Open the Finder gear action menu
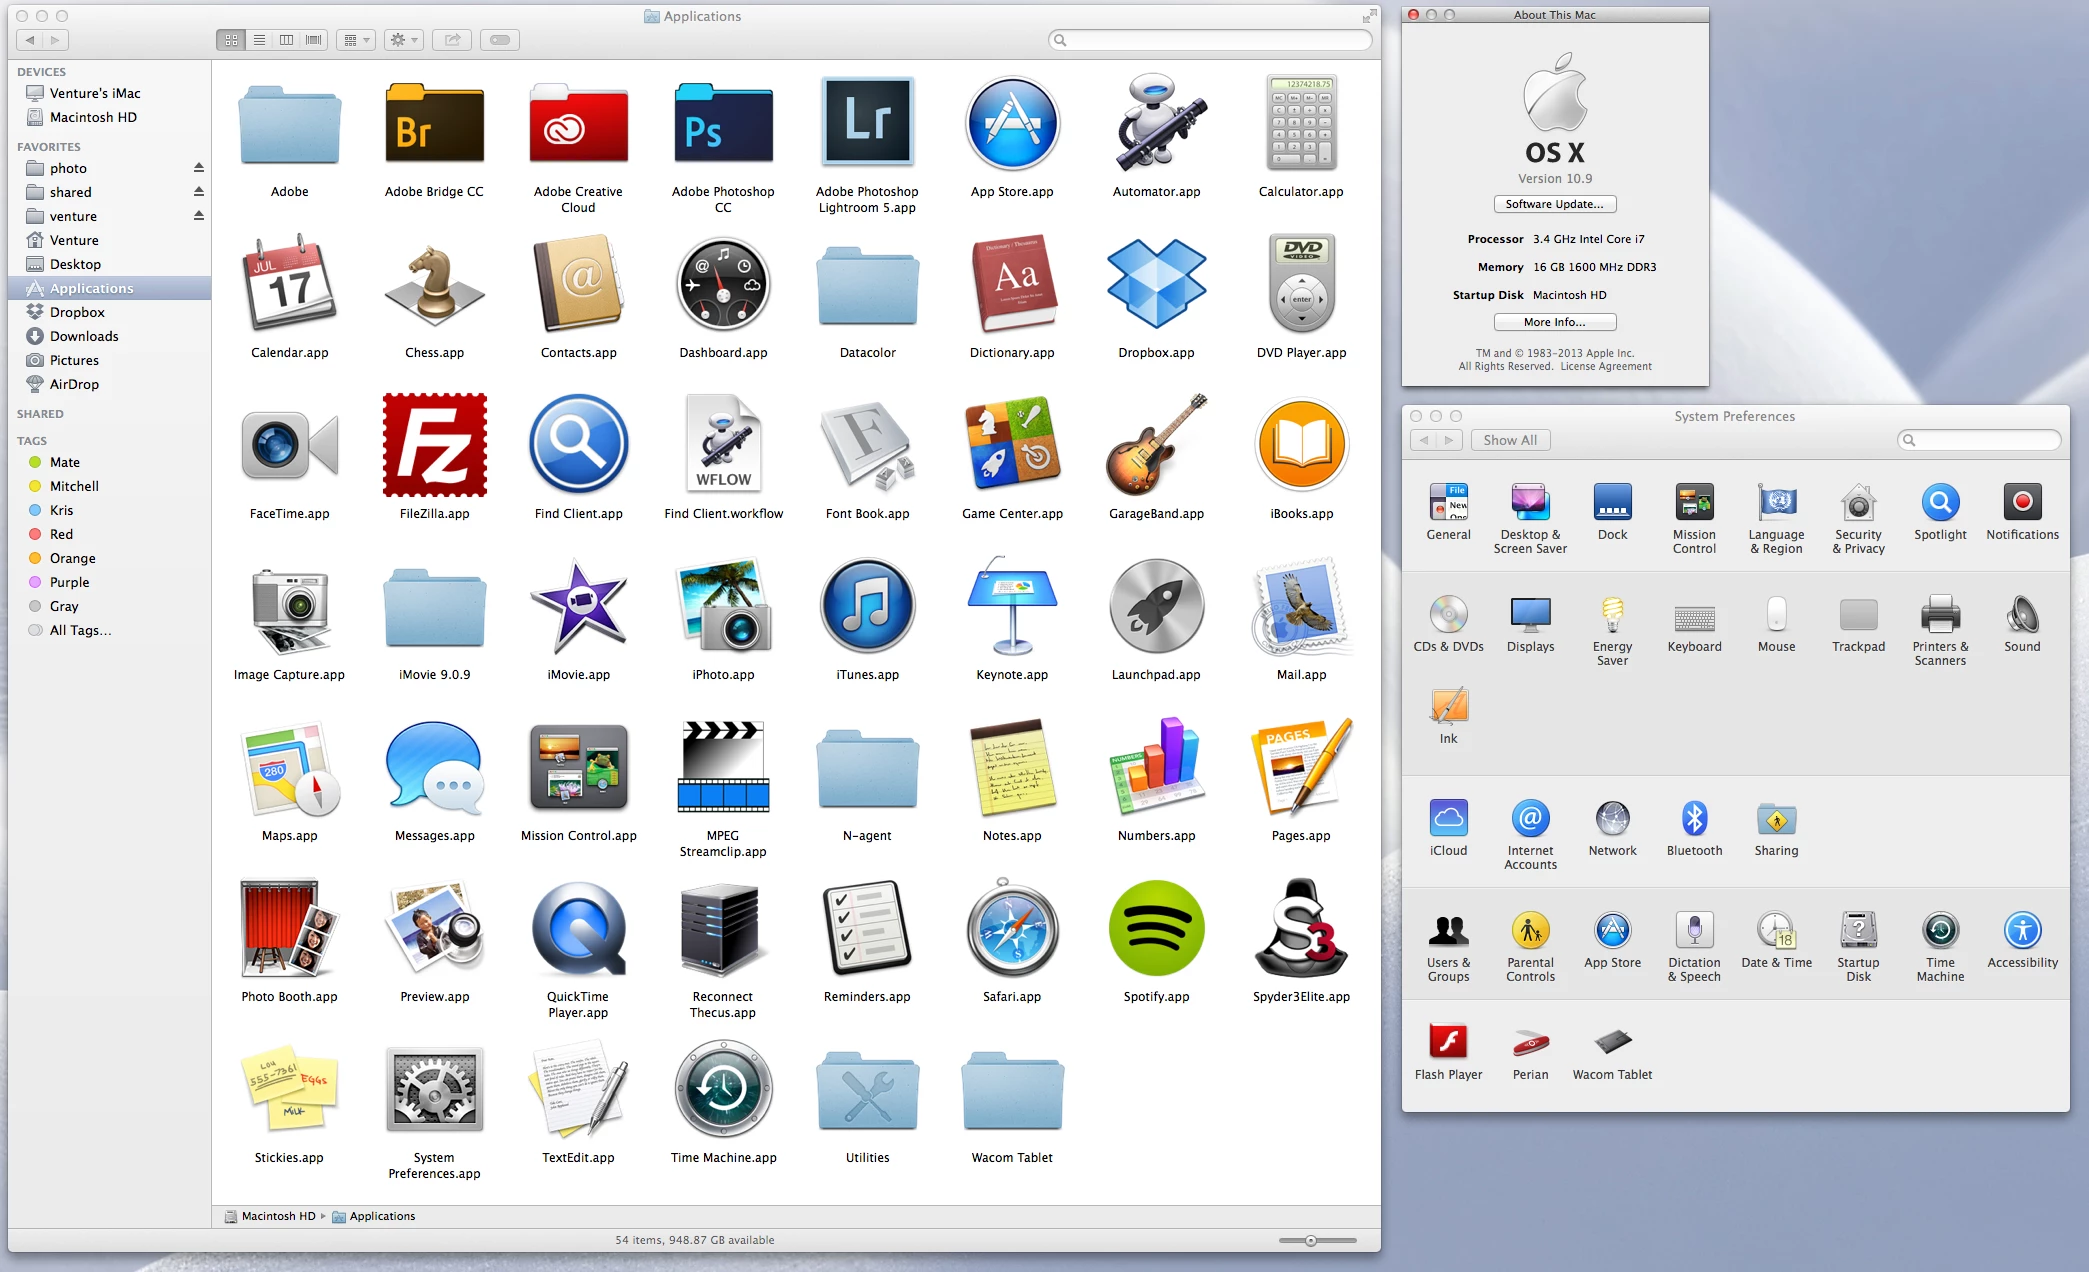The width and height of the screenshot is (2089, 1272). [403, 40]
